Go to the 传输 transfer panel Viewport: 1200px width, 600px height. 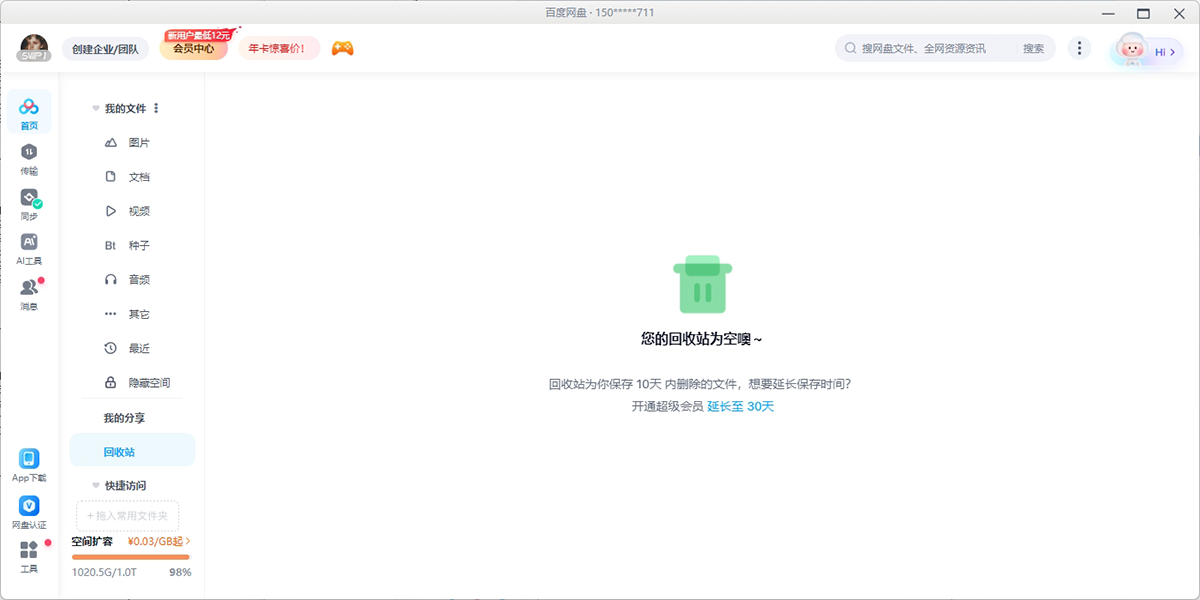click(x=29, y=159)
